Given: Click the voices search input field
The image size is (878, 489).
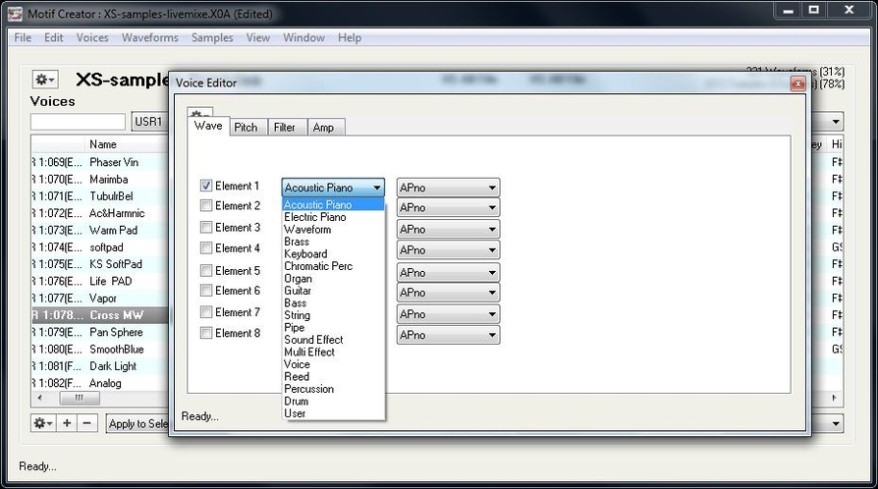Looking at the screenshot, I should tap(78, 122).
